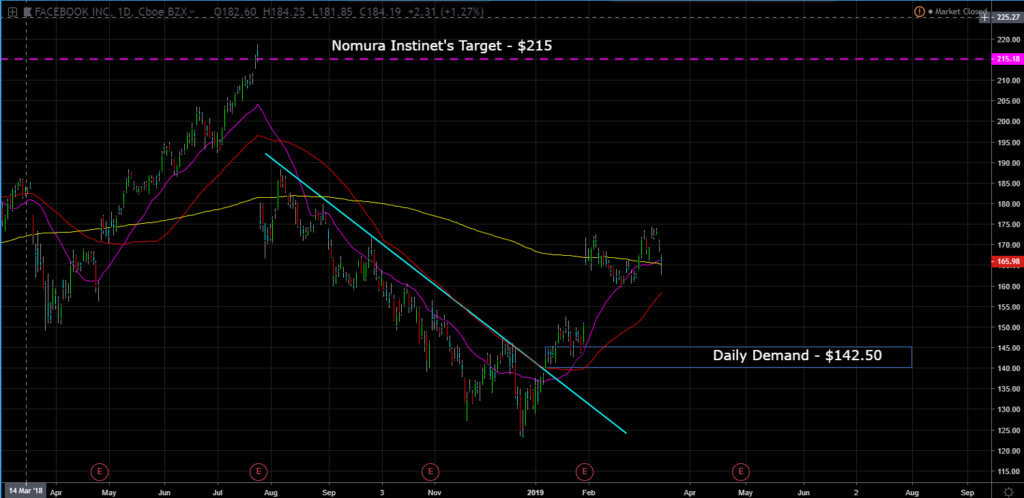Click the red 165.98 current price label
The image size is (1024, 498).
point(1008,262)
